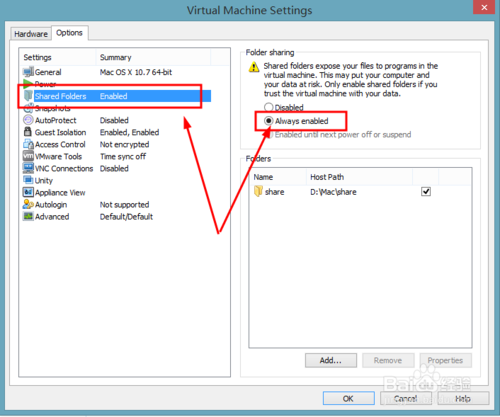Image resolution: width=500 pixels, height=417 pixels.
Task: Click the VMware Tools vm icon
Action: click(x=28, y=156)
